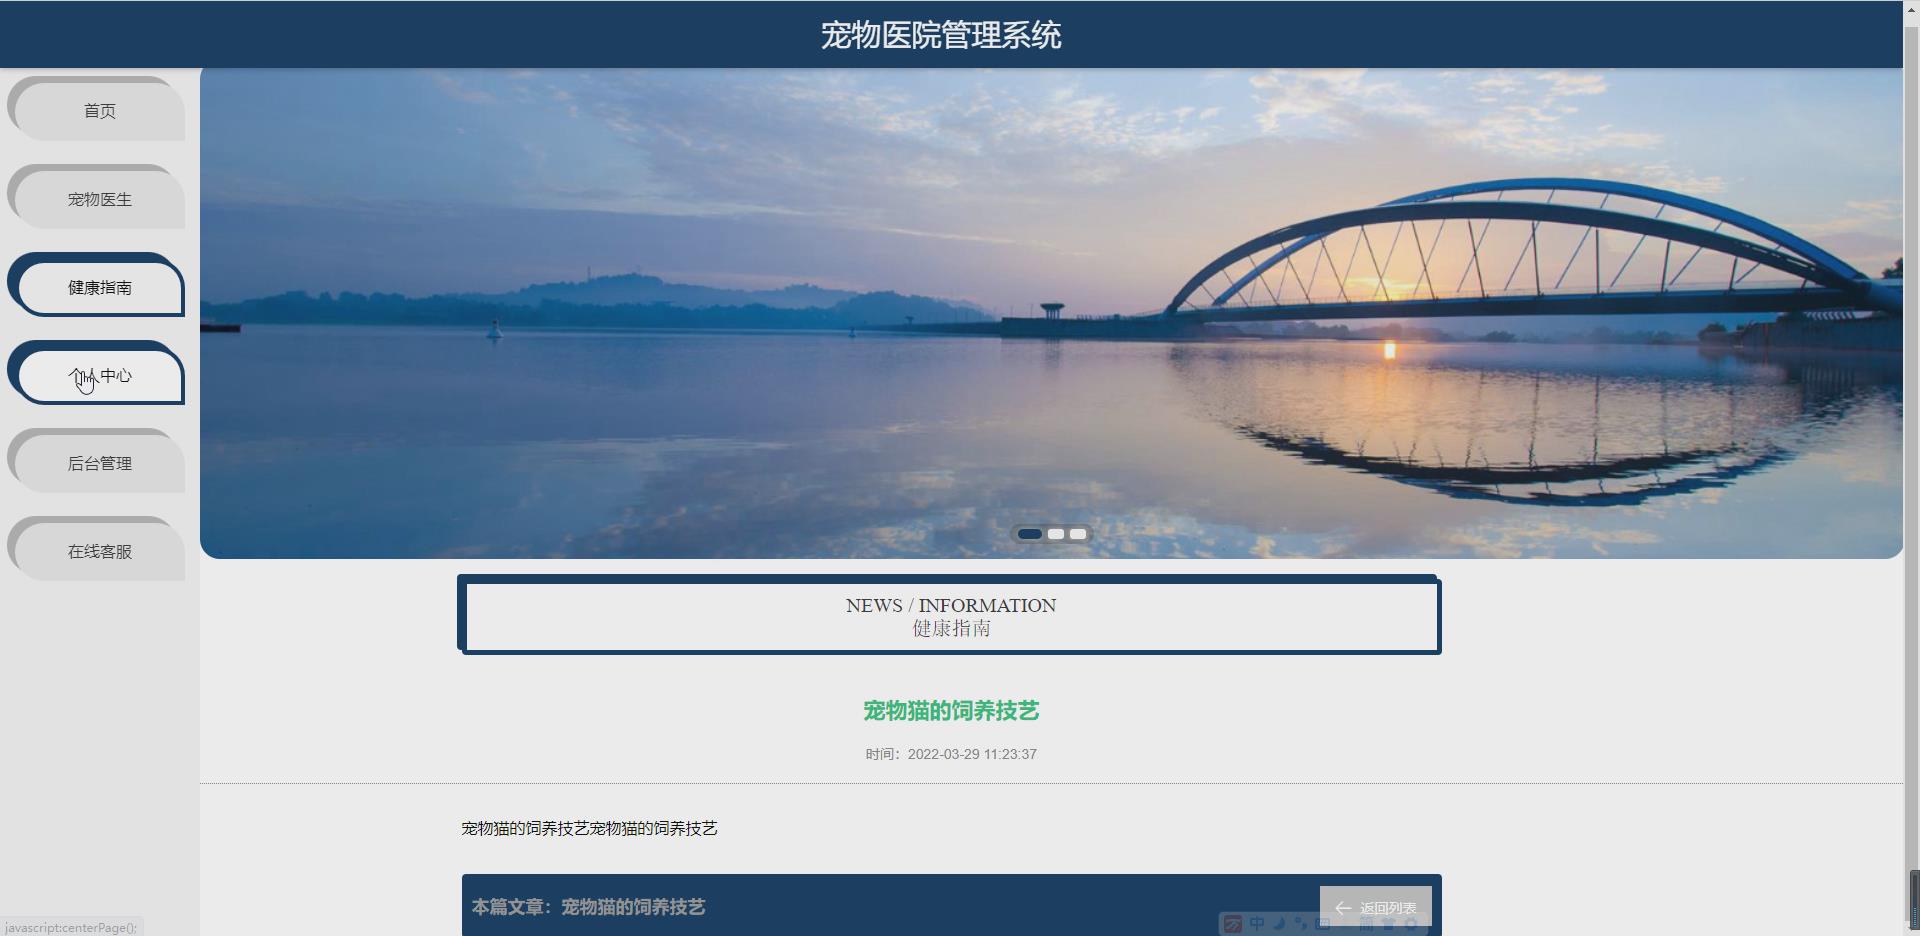Click the moon full/half-width icon

(x=1279, y=923)
